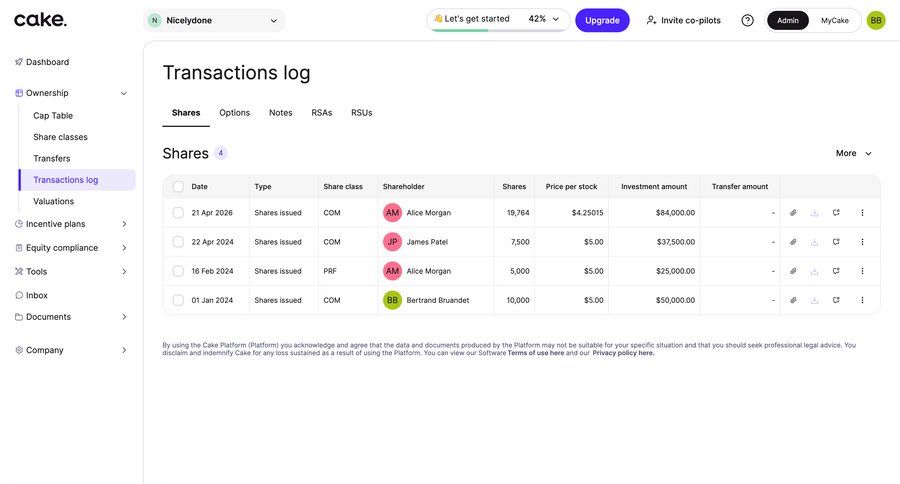Viewport: 900px width, 484px height.
Task: Open three-dot menu for the 21 Apr 2026 transaction
Action: pyautogui.click(x=862, y=212)
